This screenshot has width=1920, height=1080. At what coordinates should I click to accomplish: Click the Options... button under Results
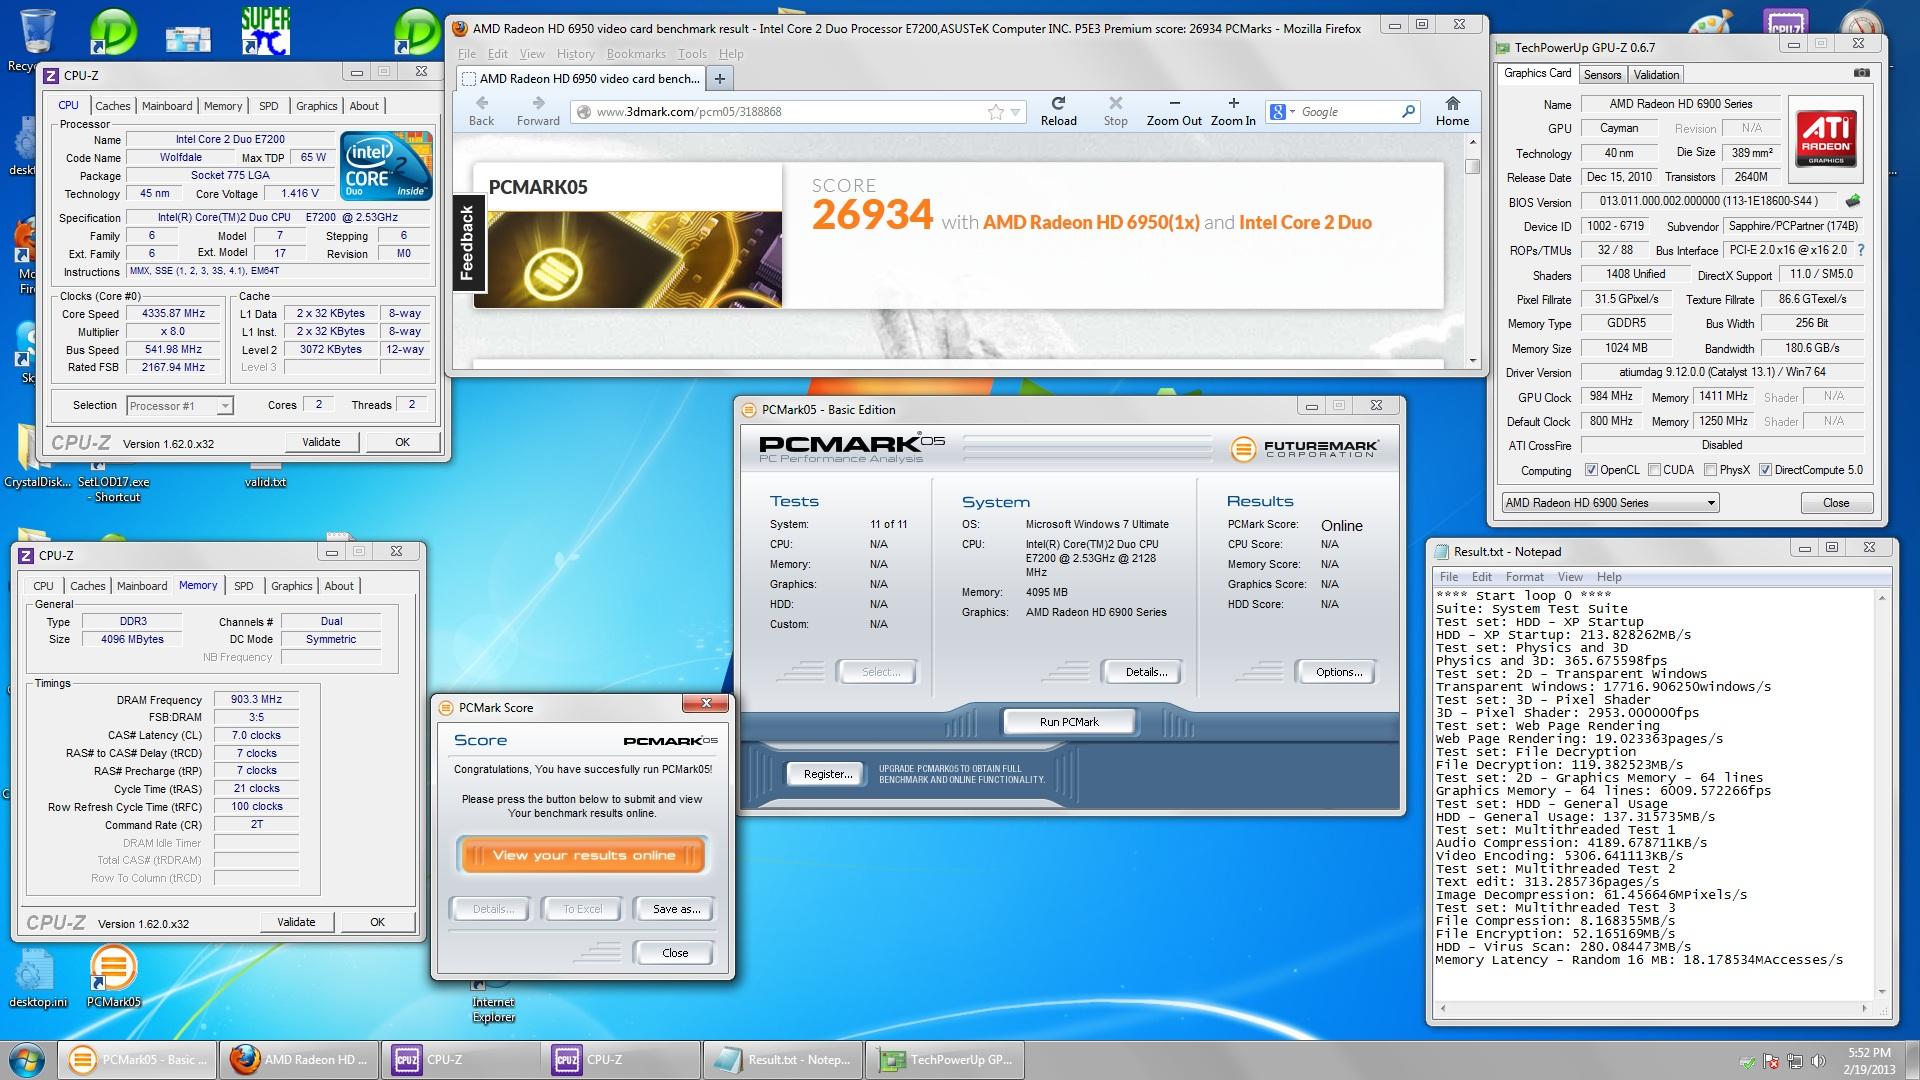click(1339, 672)
